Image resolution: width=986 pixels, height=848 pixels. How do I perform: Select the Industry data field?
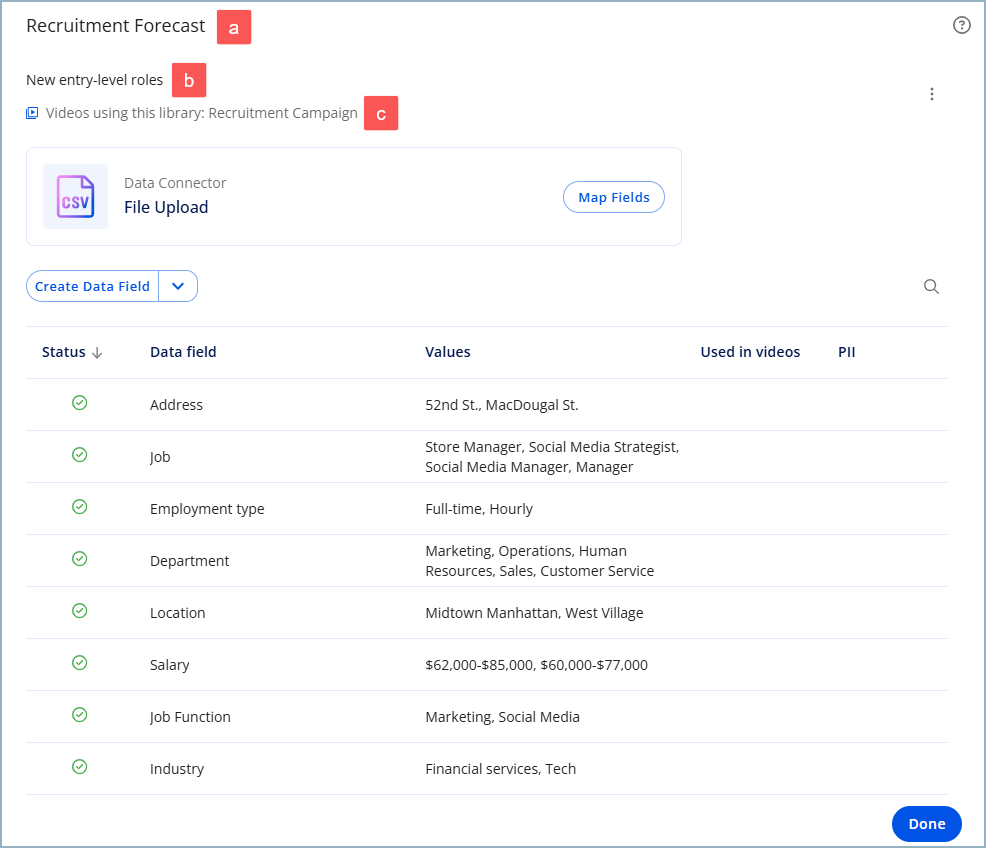[177, 769]
